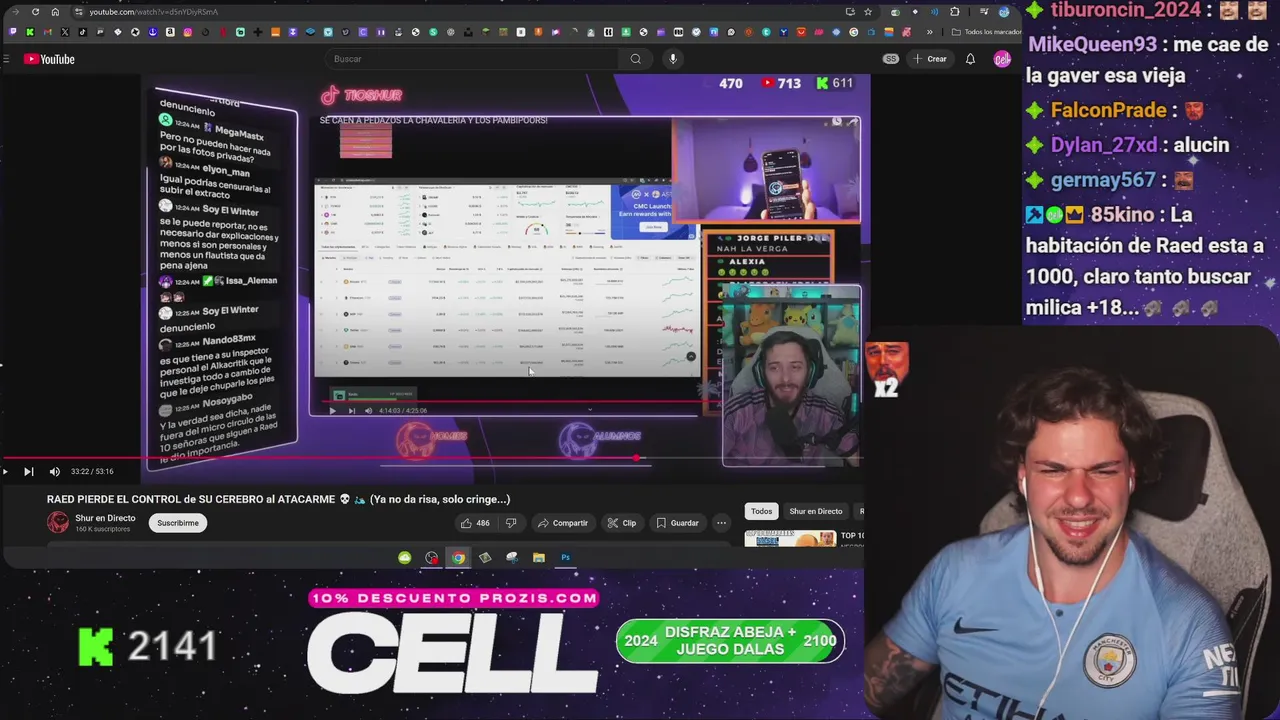Open the YouTube account avatar menu

coord(1002,59)
